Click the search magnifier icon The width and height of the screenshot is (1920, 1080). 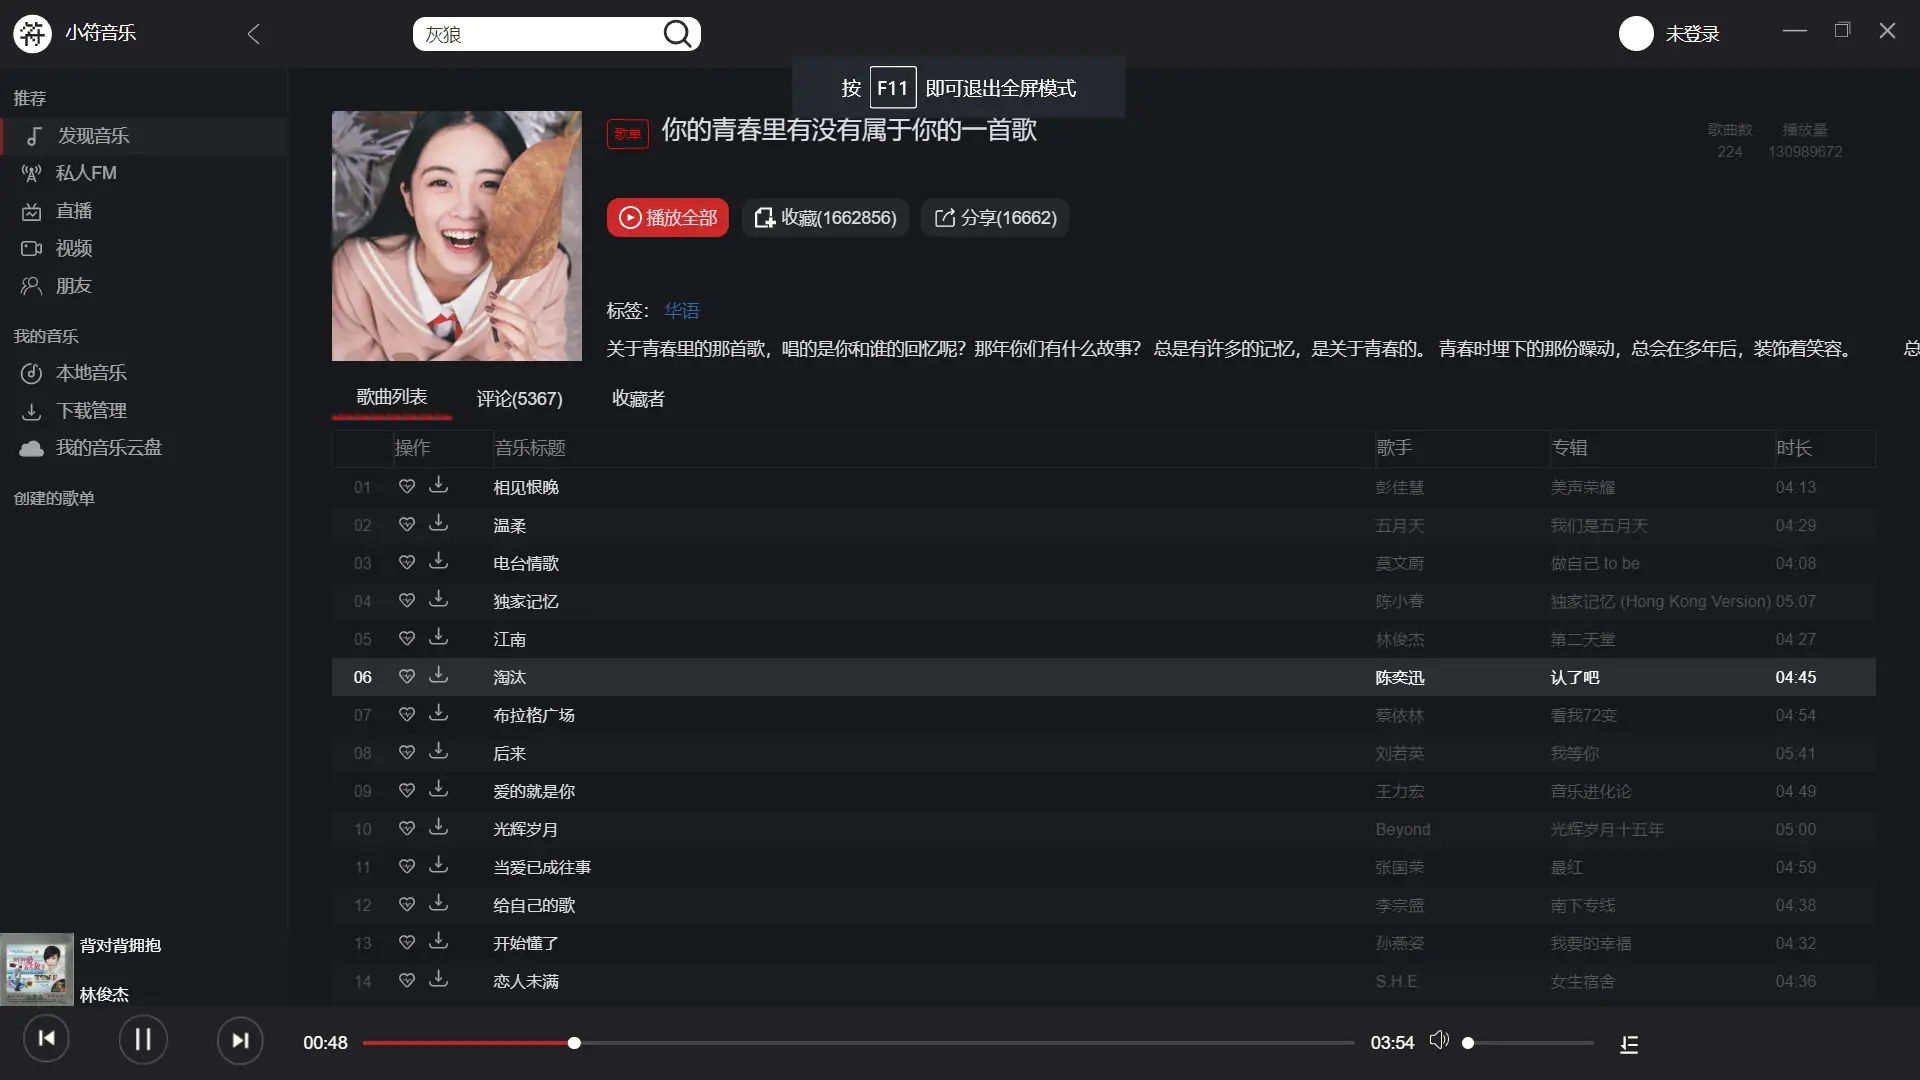[677, 34]
